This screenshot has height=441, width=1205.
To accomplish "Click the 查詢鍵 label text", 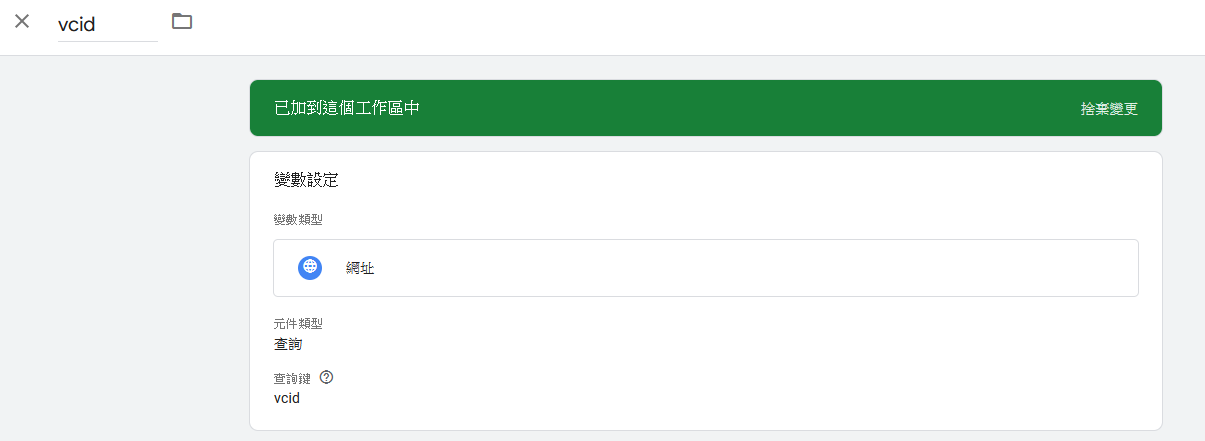I will (x=293, y=378).
